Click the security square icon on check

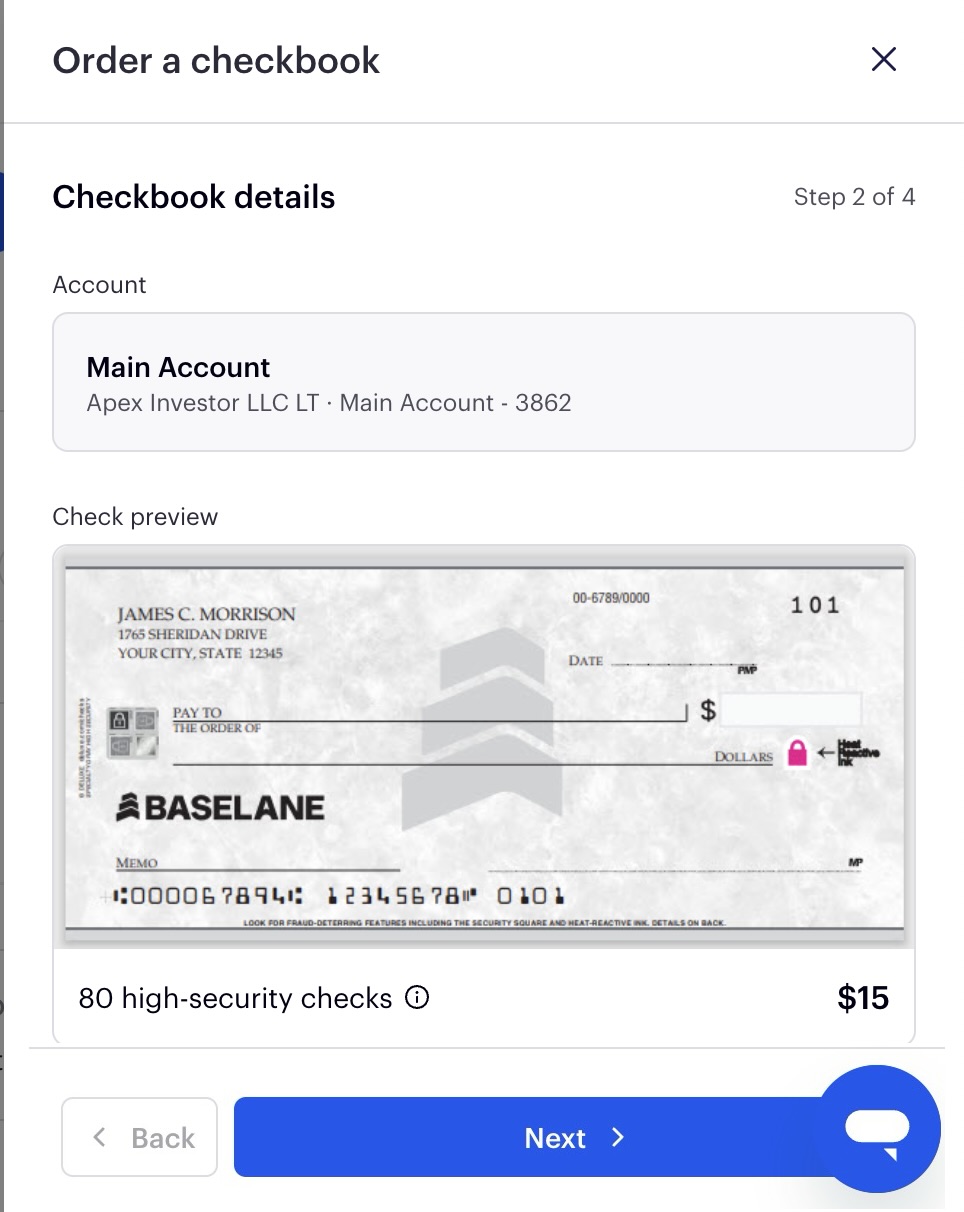(x=134, y=732)
